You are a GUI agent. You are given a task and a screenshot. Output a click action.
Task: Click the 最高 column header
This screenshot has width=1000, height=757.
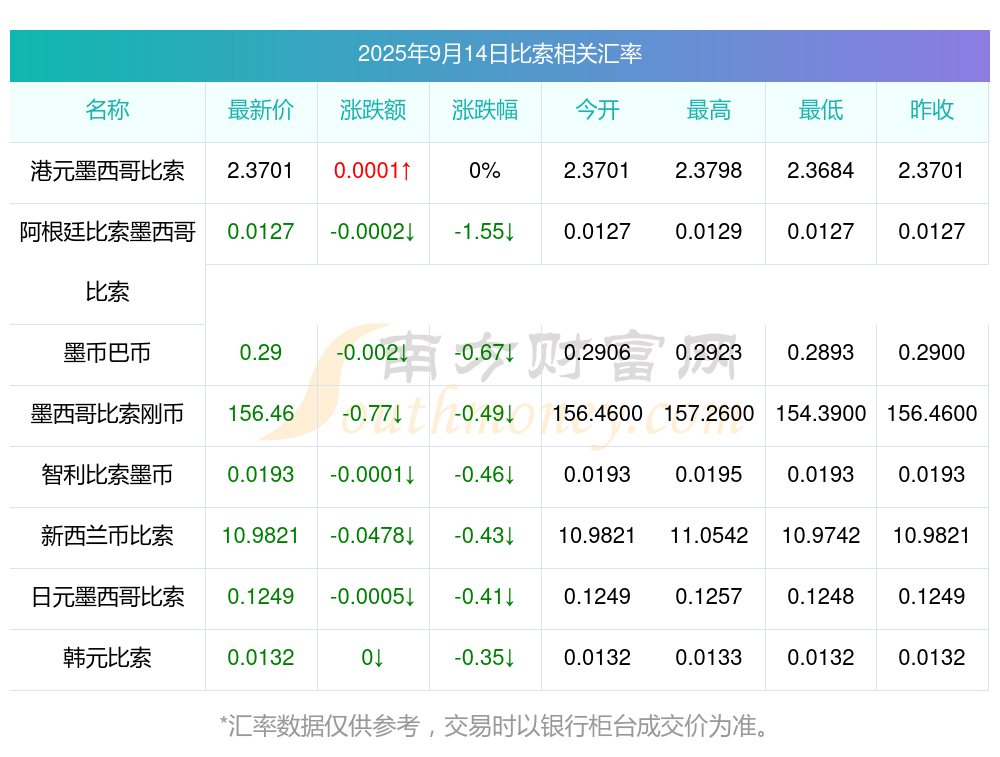coord(709,110)
